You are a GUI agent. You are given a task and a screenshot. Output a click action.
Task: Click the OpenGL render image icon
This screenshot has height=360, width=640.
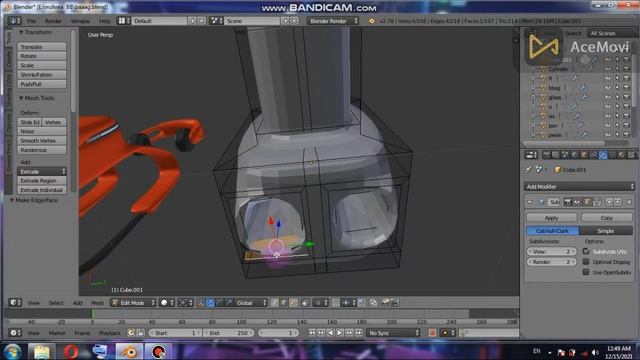pyautogui.click(x=385, y=302)
